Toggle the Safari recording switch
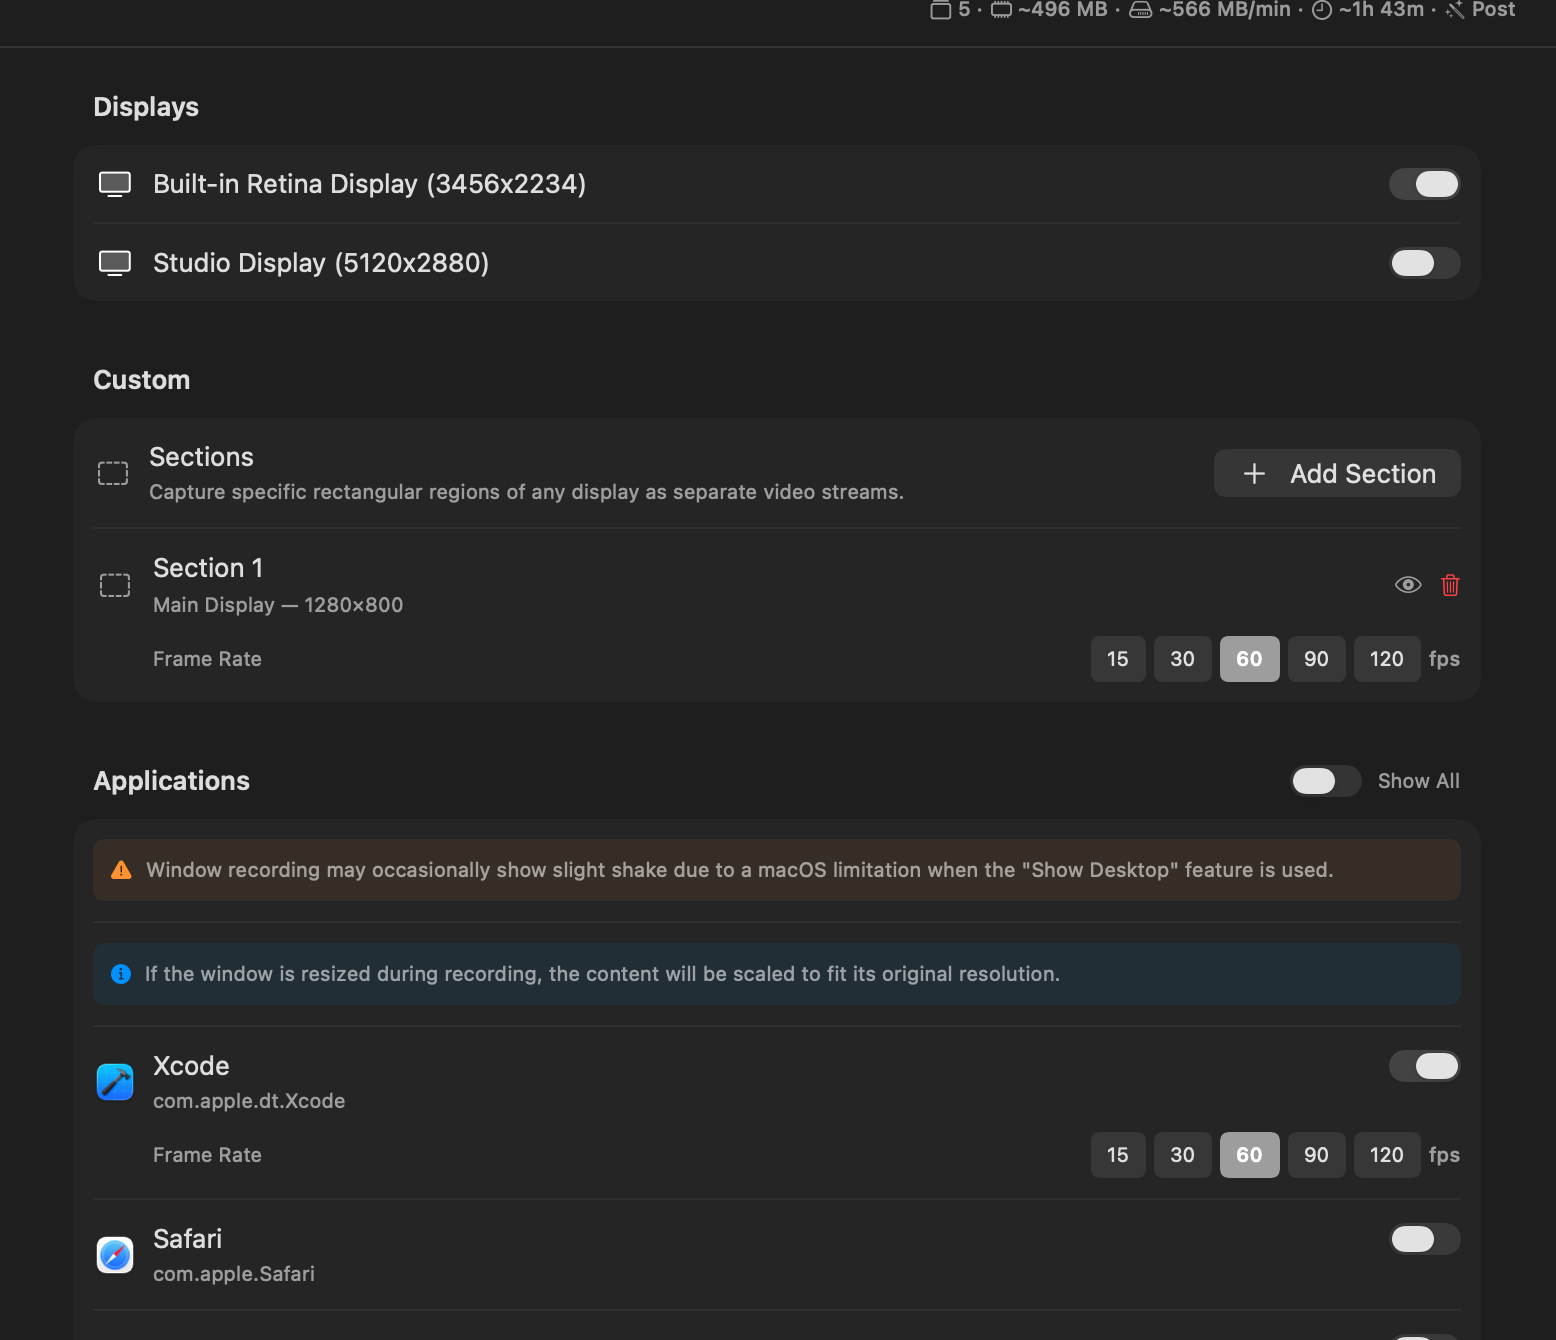Screen dimensions: 1556x1340 [x=1424, y=1239]
